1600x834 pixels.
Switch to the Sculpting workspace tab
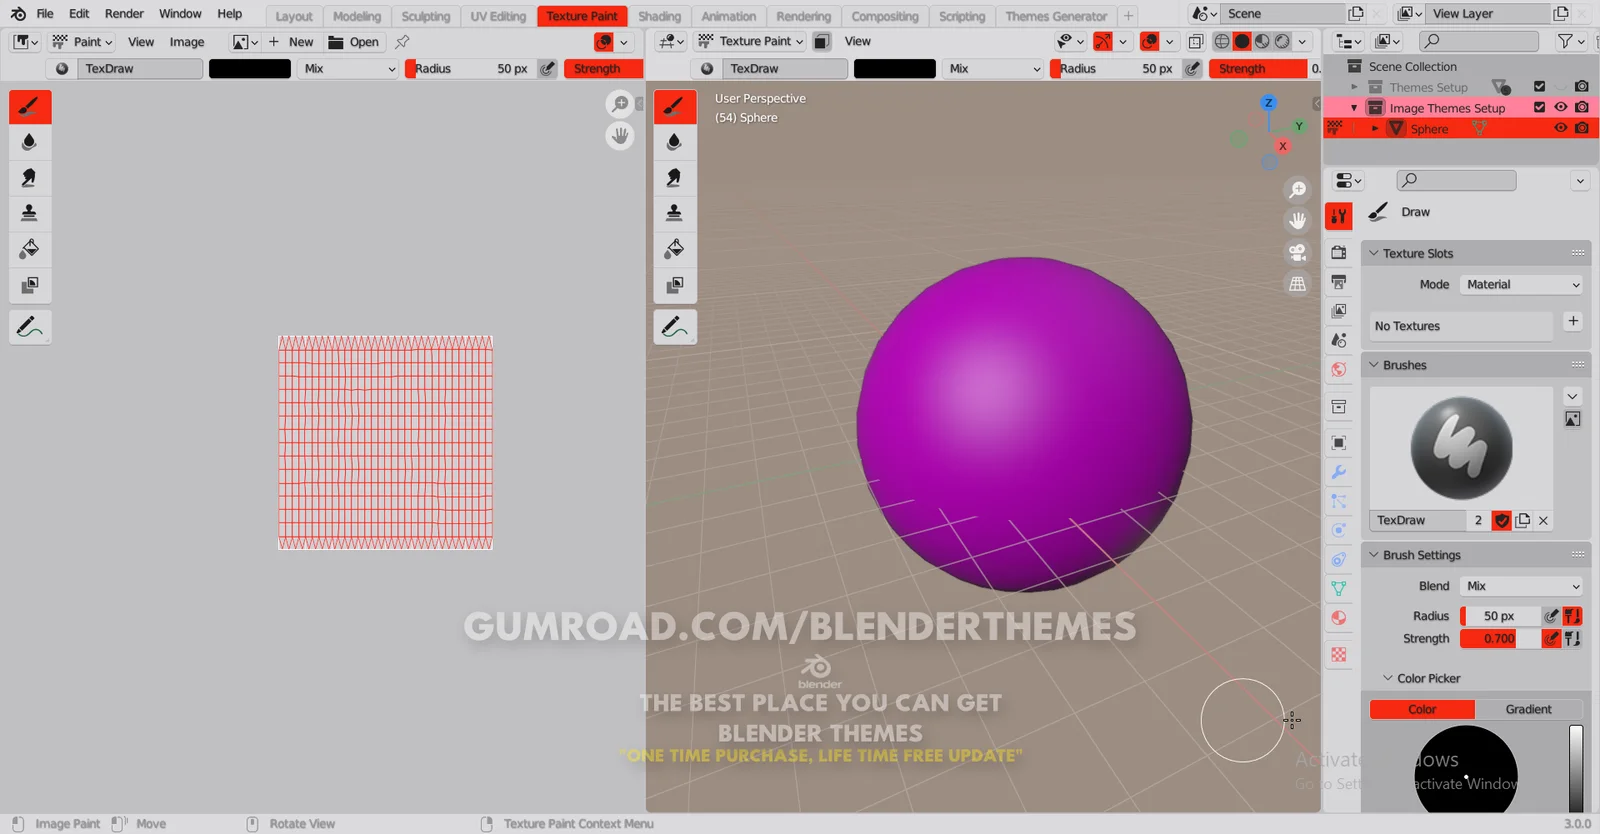425,16
